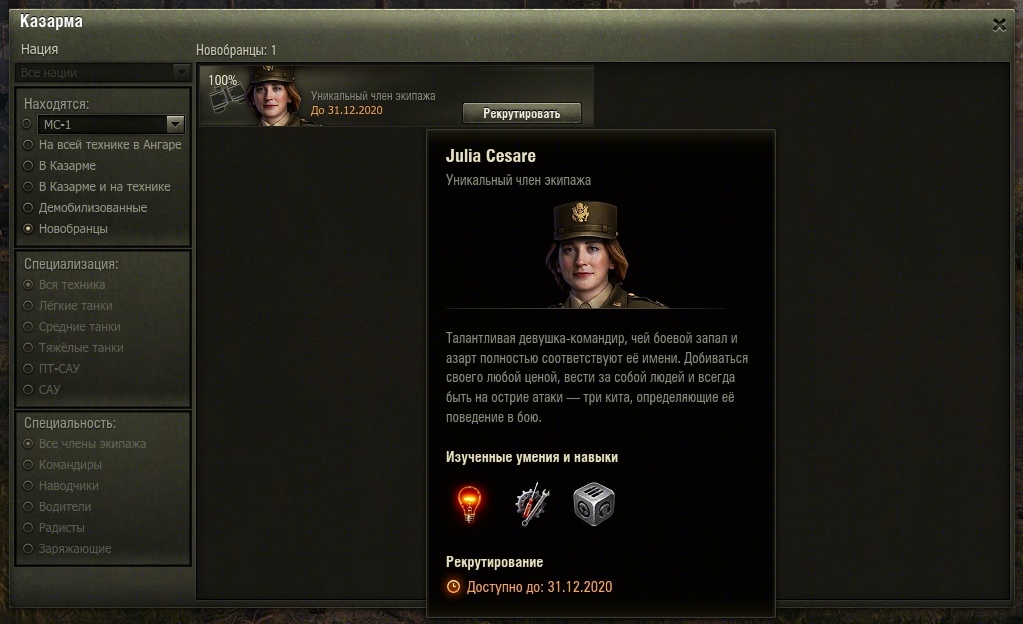Select the 'Демобилизованные' radio option
The image size is (1023, 624).
pyautogui.click(x=85, y=208)
